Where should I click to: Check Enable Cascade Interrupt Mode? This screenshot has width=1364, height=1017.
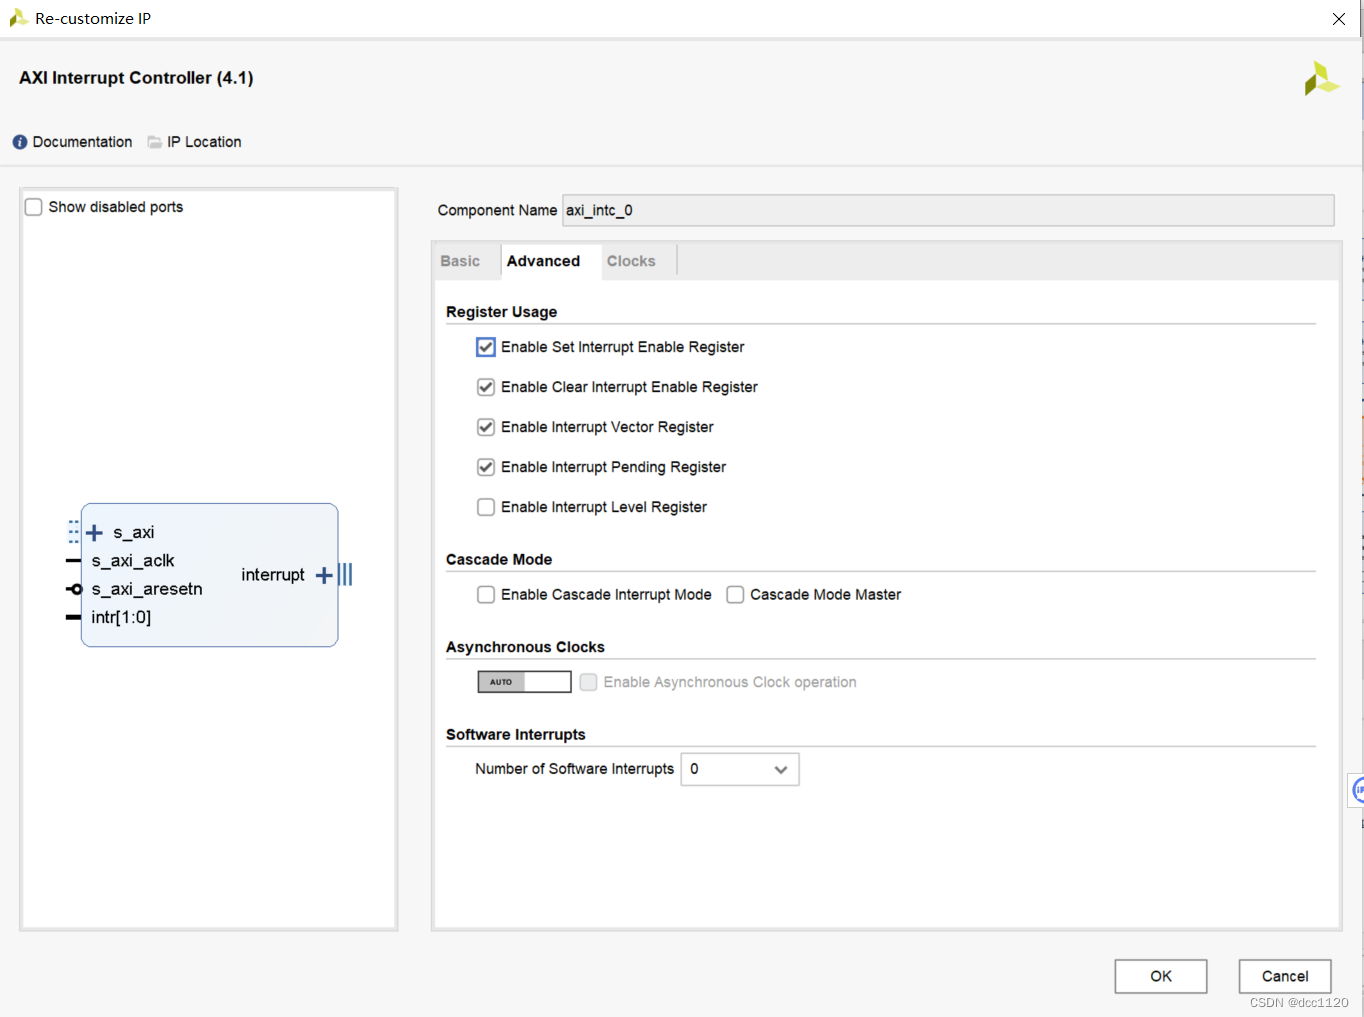(486, 595)
